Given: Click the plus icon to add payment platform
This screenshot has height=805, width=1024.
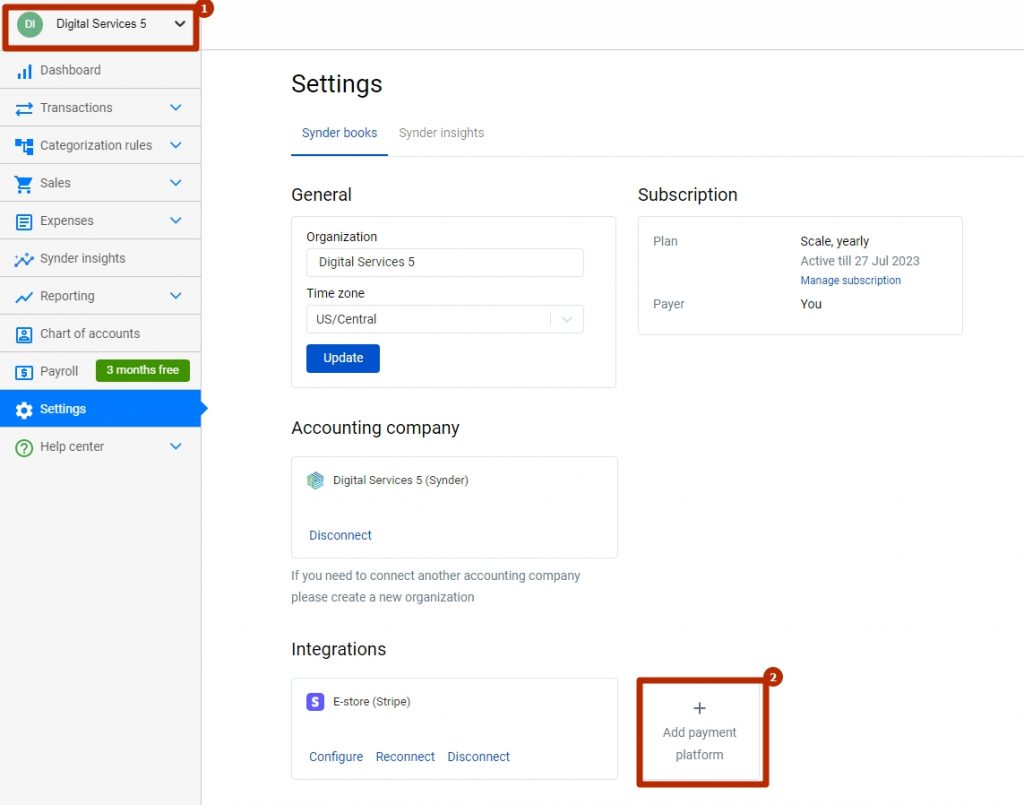Looking at the screenshot, I should (x=699, y=708).
